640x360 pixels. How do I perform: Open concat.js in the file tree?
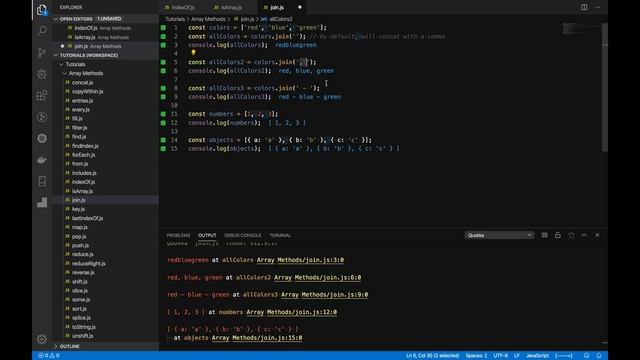pos(82,82)
